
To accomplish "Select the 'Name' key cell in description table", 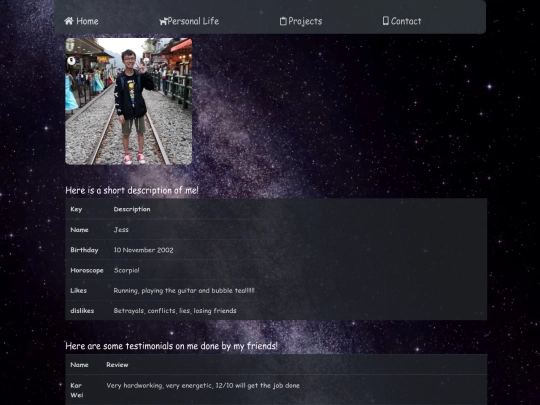I will coord(80,230).
